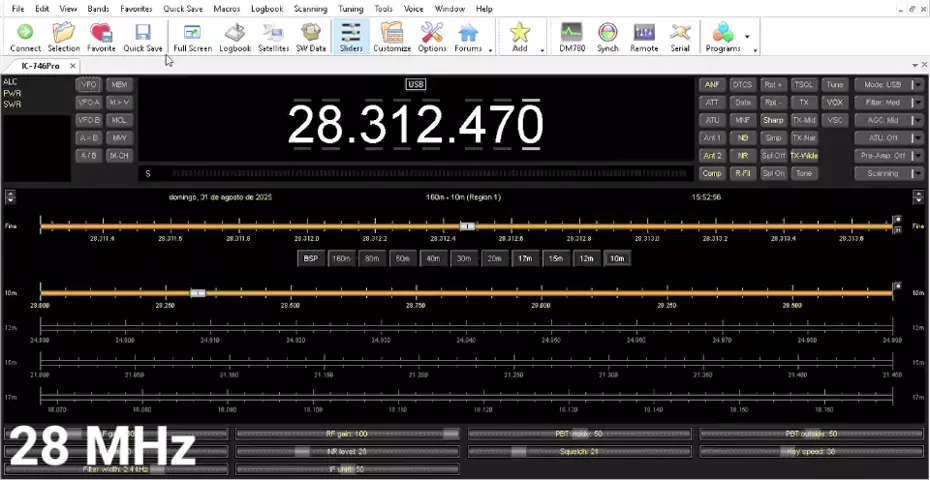Screen dimensions: 930x480
Task: Open the Macros menu
Action: click(226, 9)
